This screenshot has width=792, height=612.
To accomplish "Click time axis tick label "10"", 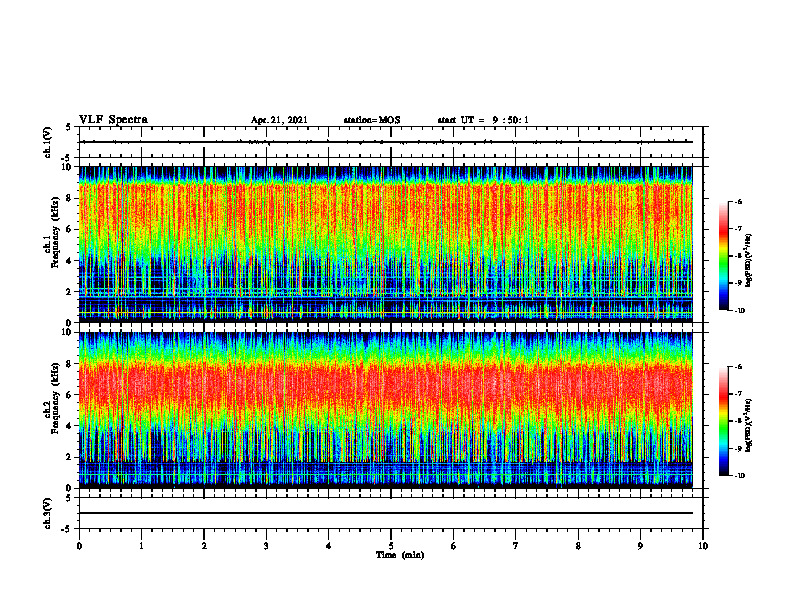I will pyautogui.click(x=703, y=546).
